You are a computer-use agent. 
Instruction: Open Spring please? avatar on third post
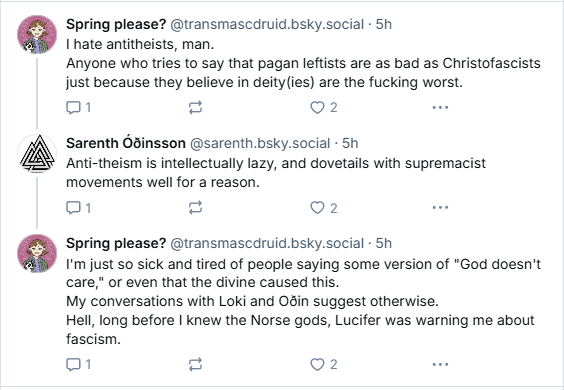tap(37, 254)
